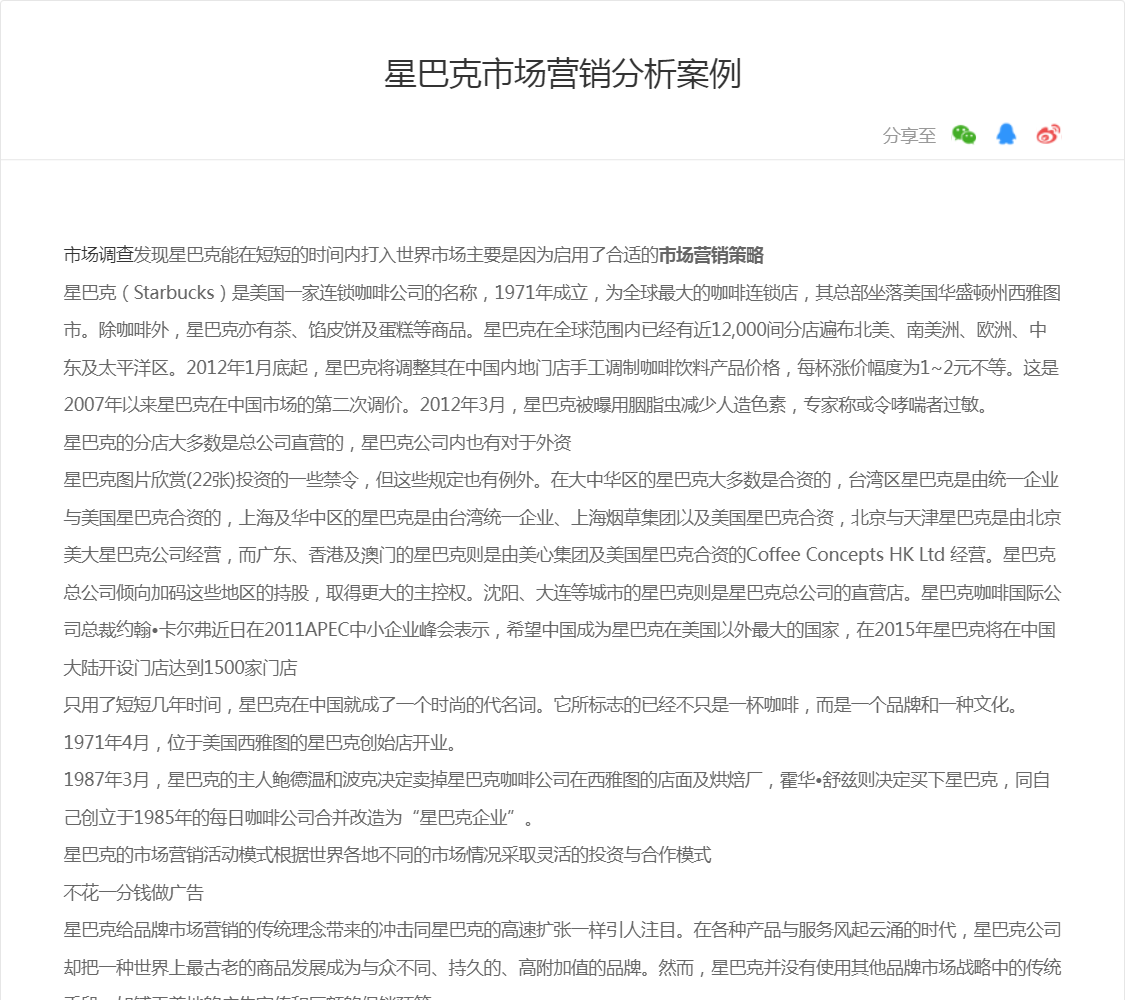Share the article to WeChat
This screenshot has width=1125, height=1000.
964,134
